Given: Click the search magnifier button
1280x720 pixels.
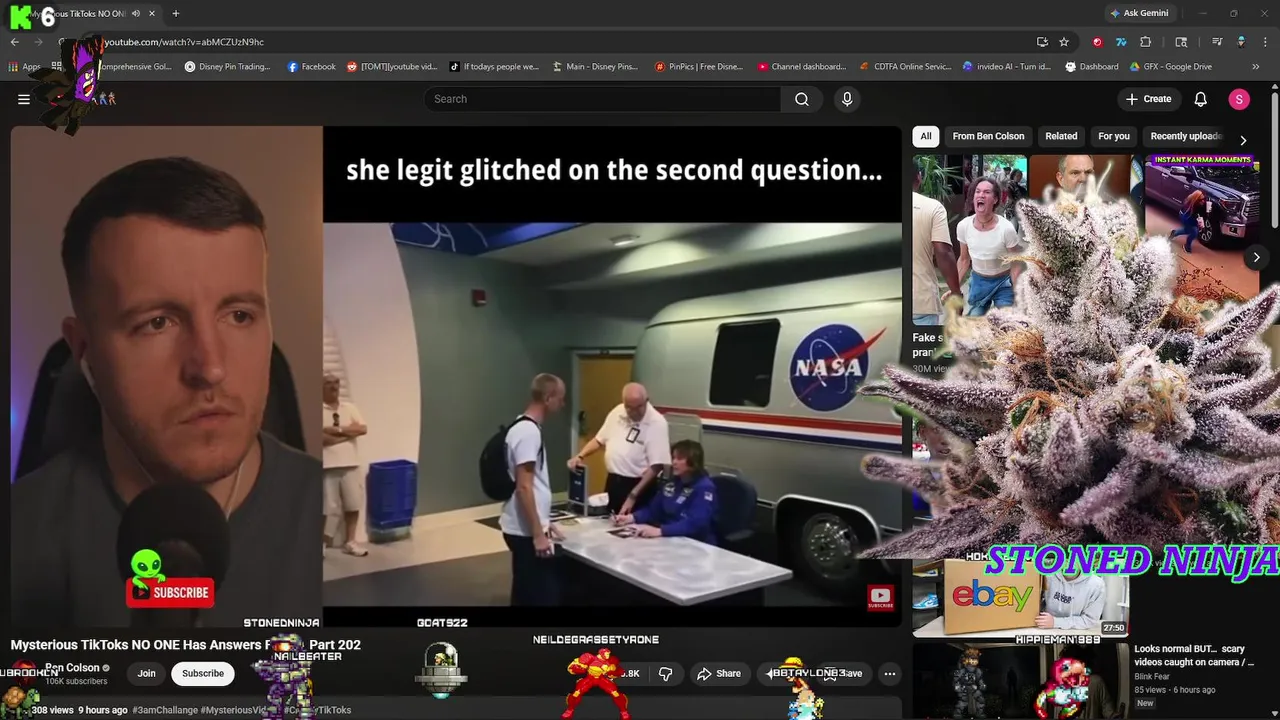Looking at the screenshot, I should (x=802, y=99).
